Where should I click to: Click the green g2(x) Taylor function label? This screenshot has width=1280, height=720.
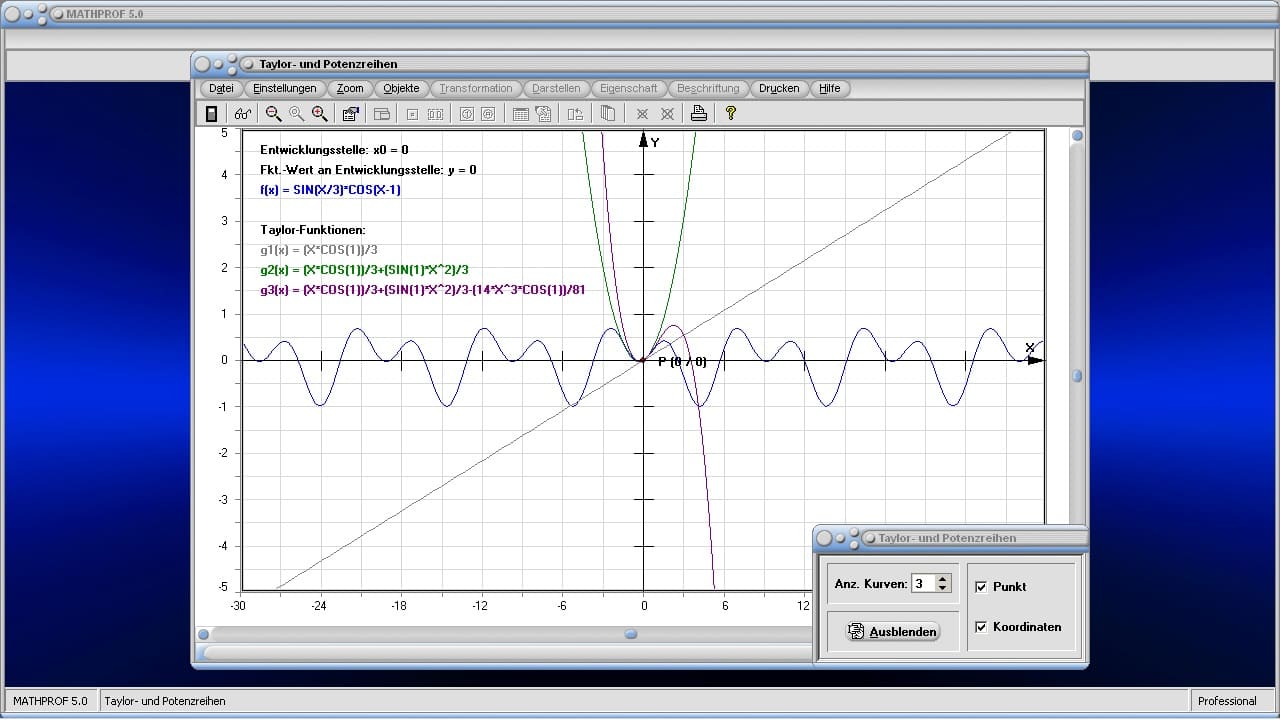pyautogui.click(x=364, y=270)
